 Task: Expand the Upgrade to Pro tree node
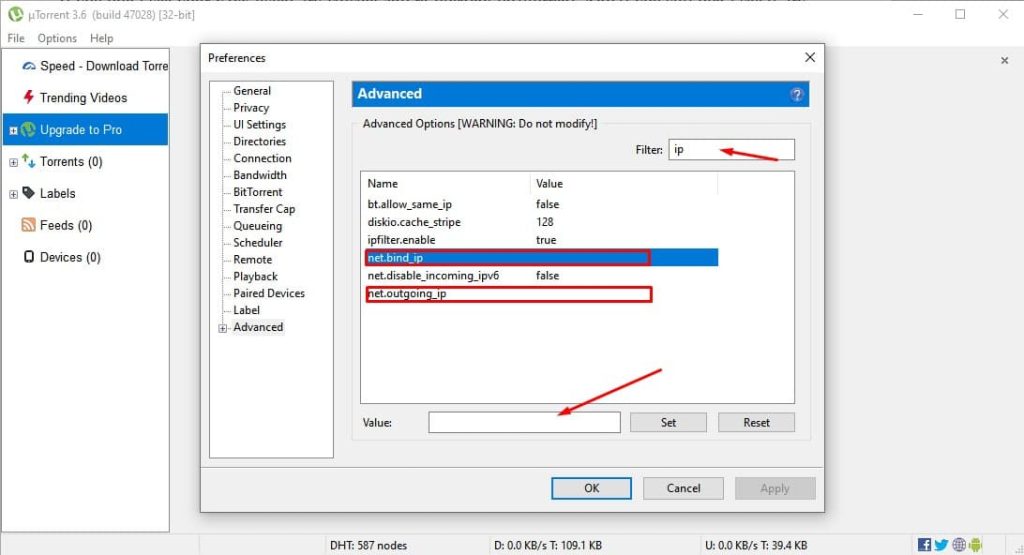13,130
